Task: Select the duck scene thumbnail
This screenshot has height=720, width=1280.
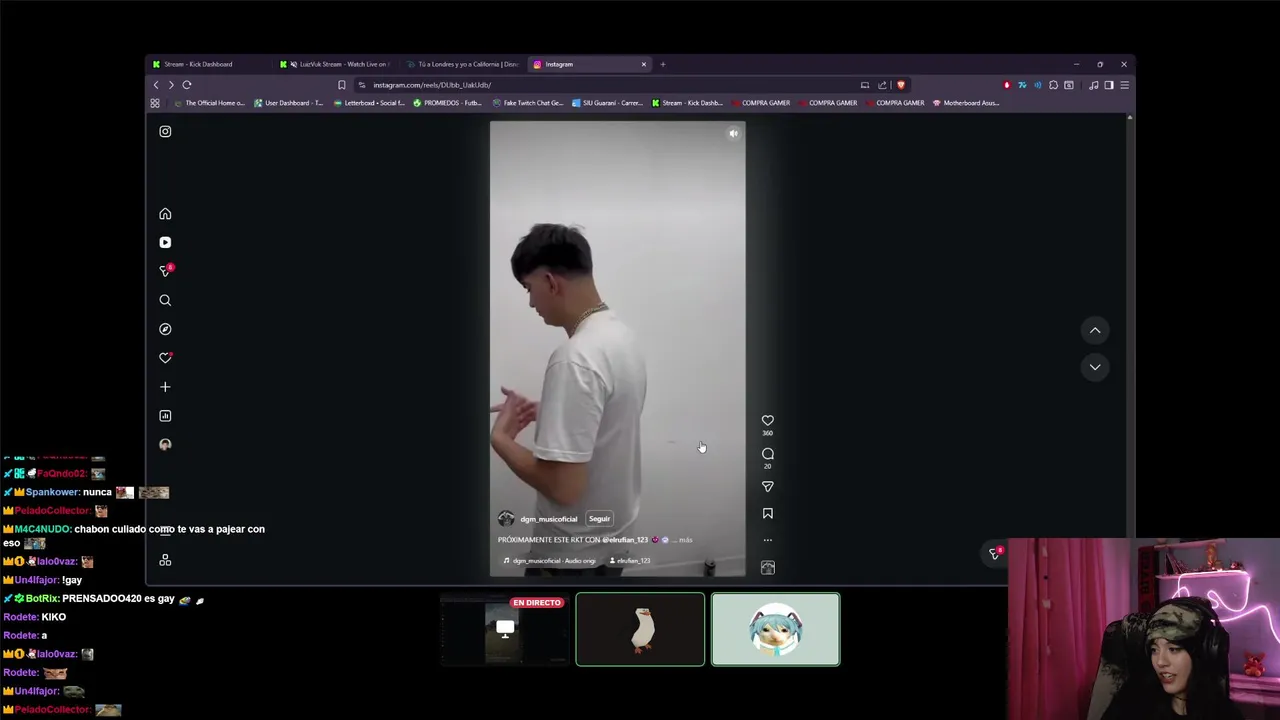Action: [640, 629]
